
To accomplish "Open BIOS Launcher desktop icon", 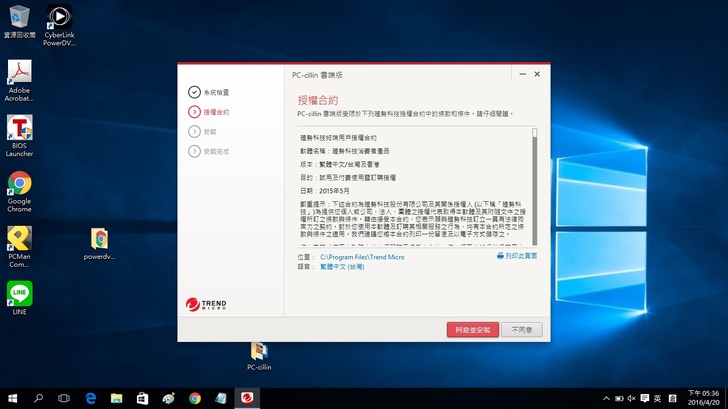I will pyautogui.click(x=19, y=133).
